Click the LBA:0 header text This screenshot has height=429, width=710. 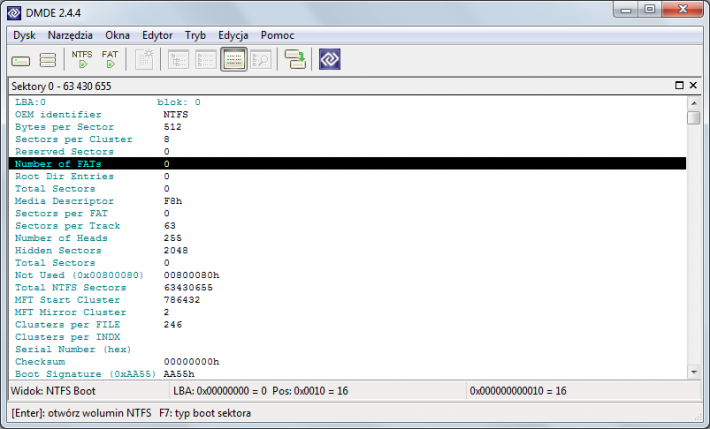(30, 102)
